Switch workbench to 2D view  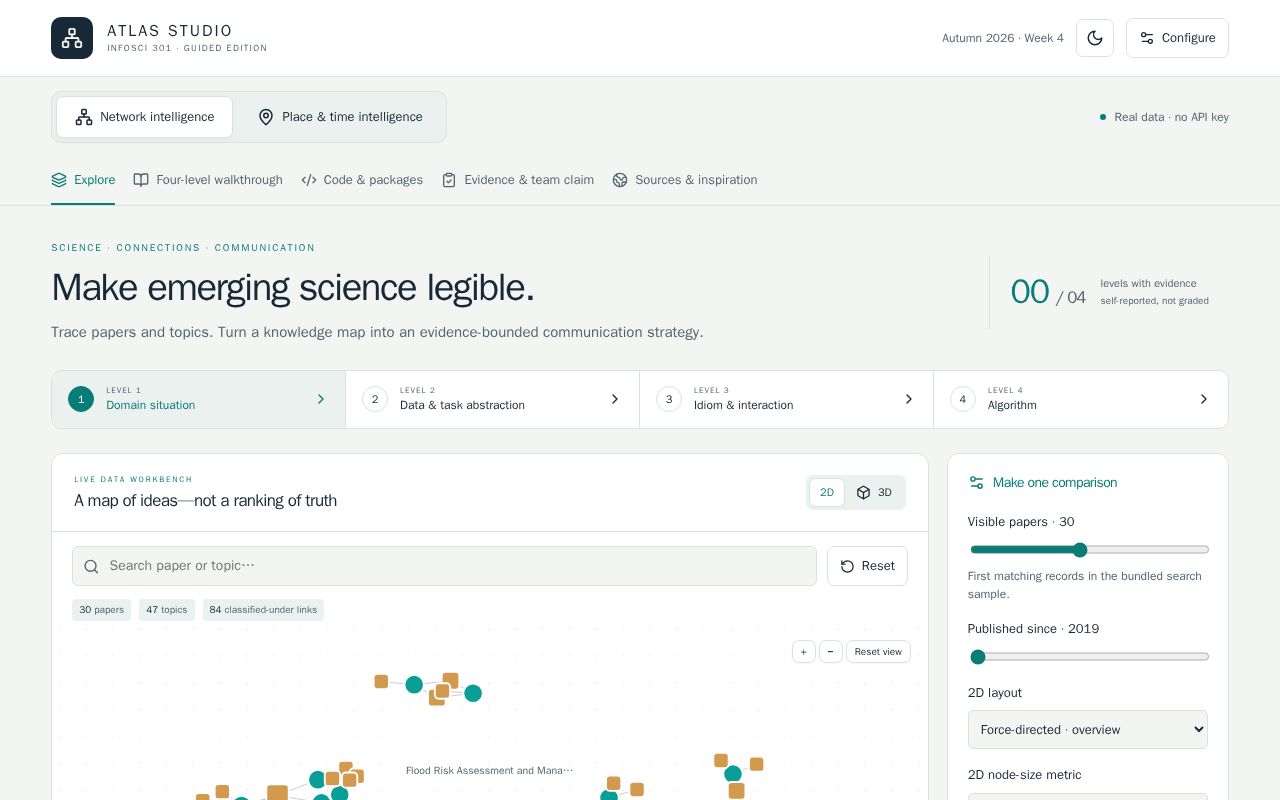827,493
